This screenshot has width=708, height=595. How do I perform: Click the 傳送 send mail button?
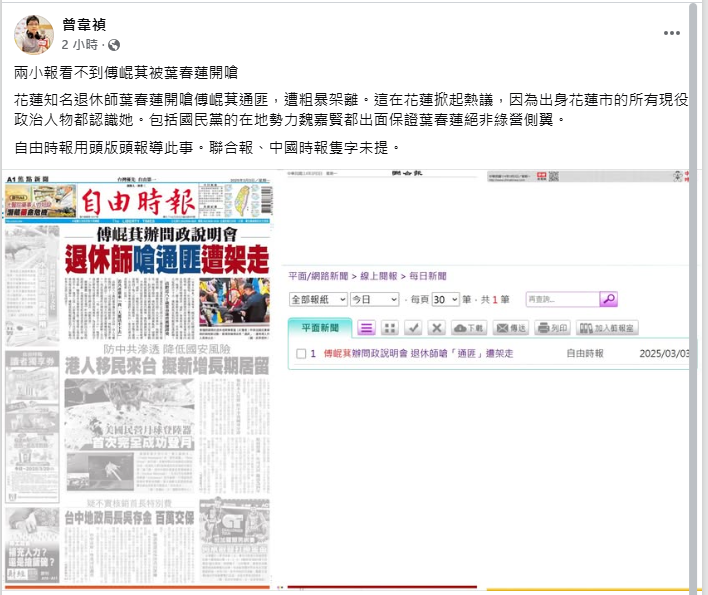[x=511, y=328]
